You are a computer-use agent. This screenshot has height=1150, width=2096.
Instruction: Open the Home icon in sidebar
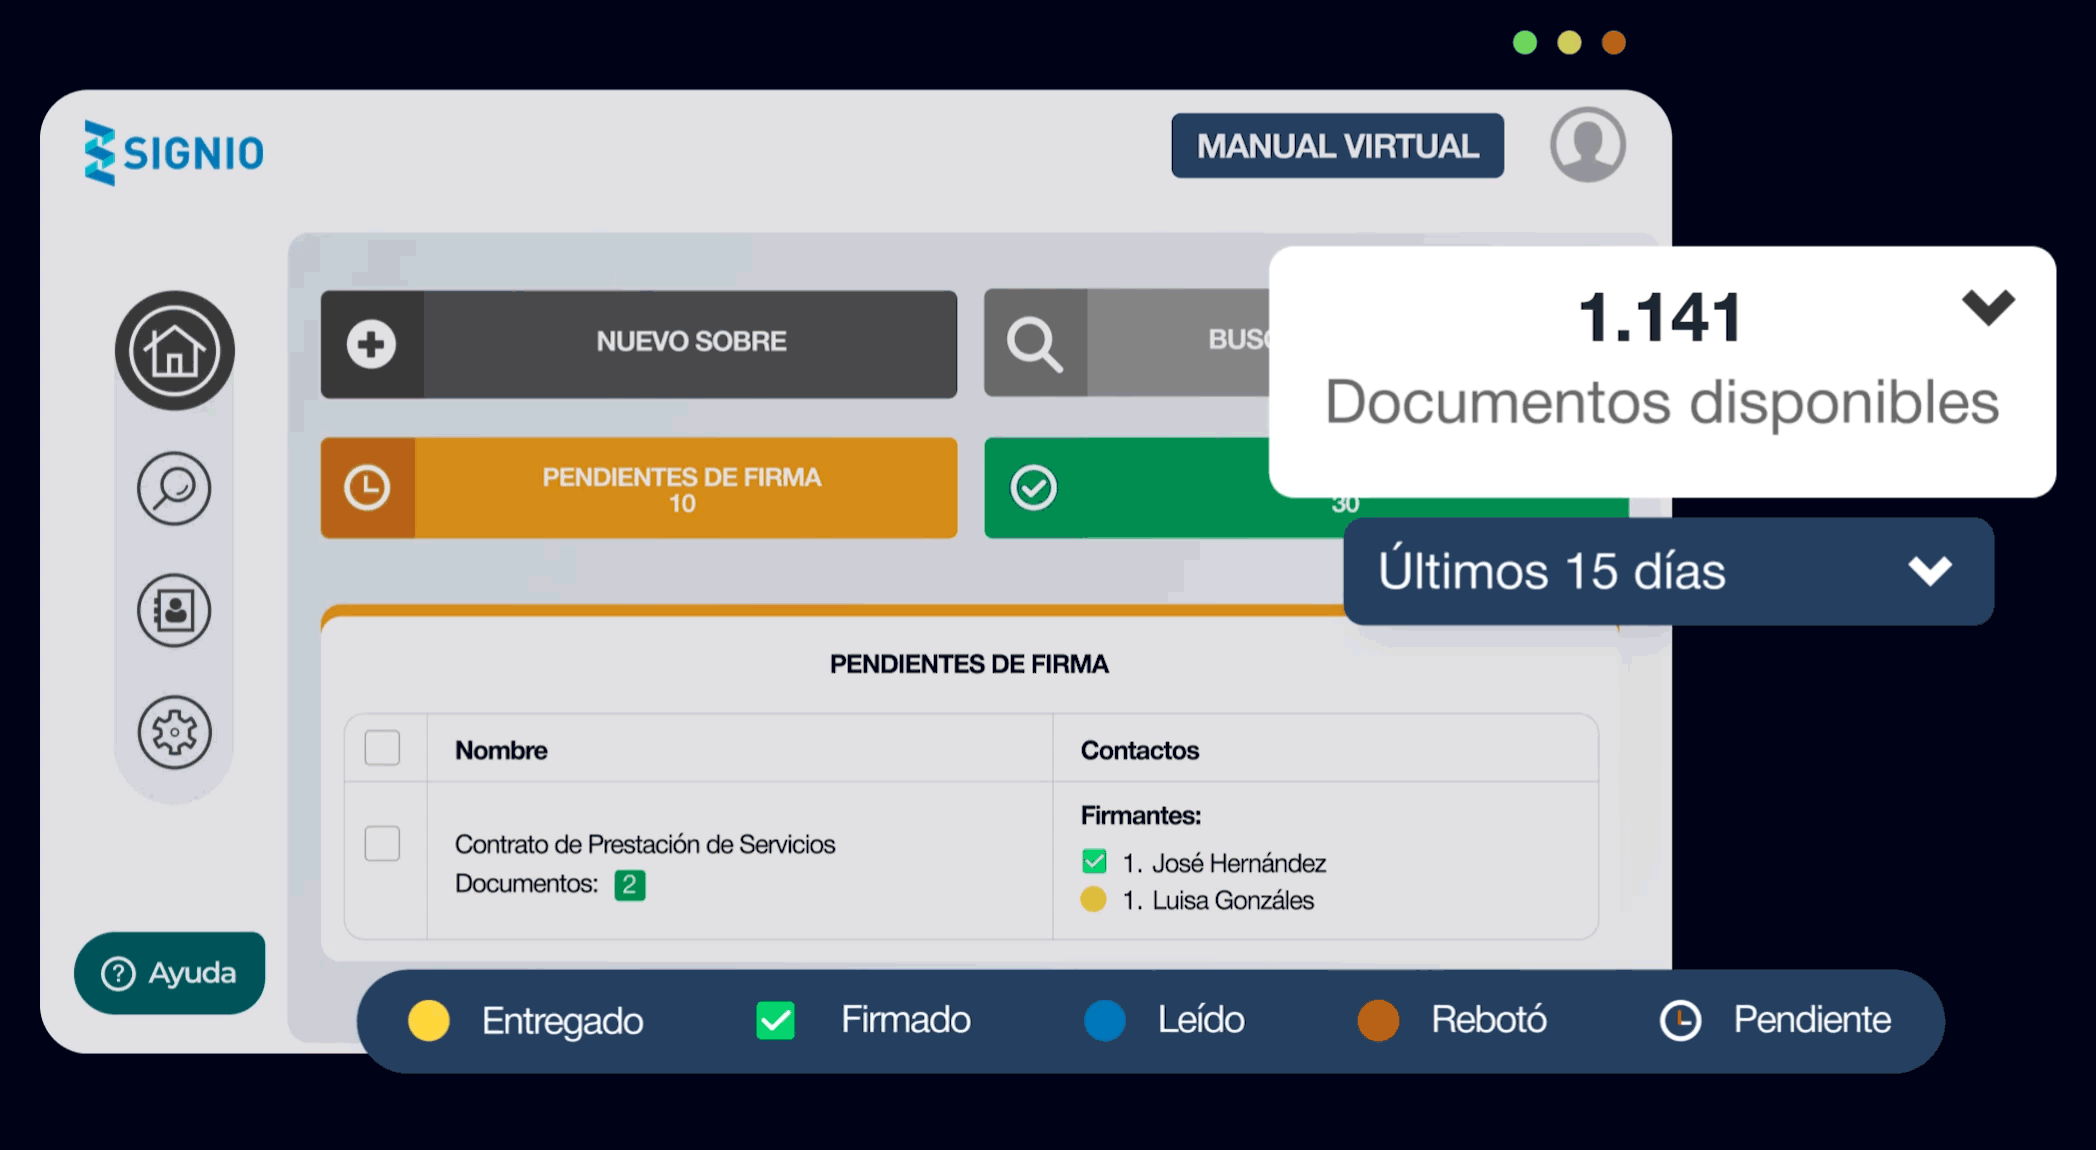(x=174, y=351)
